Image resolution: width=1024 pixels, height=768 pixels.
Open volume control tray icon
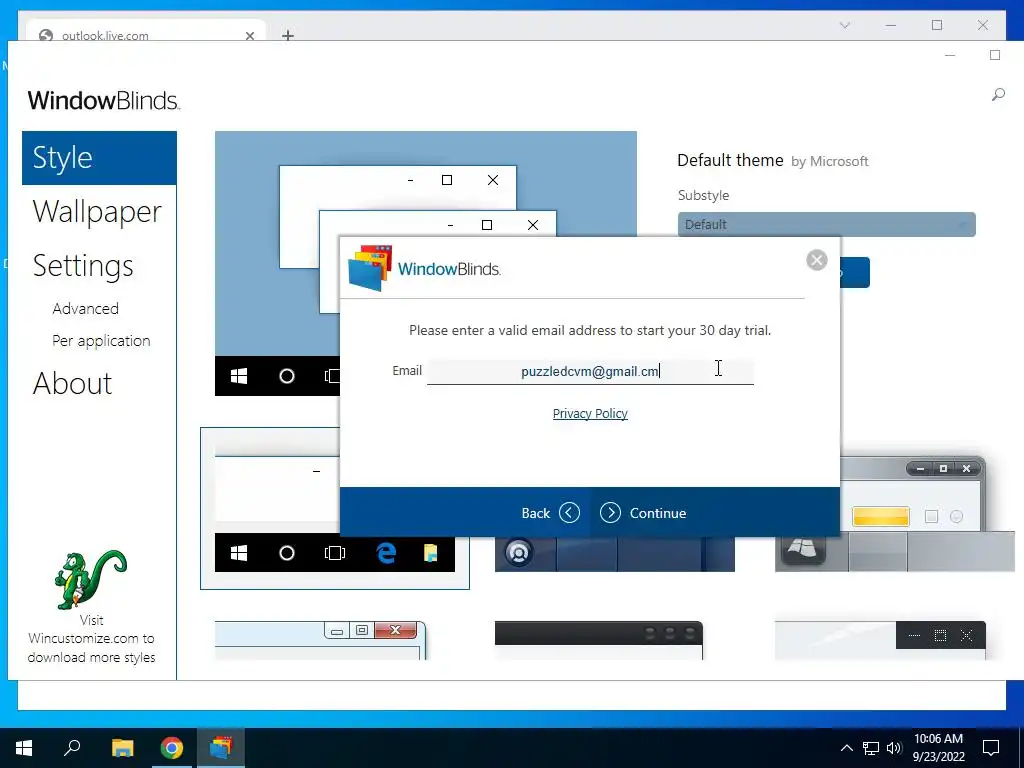[x=894, y=748]
